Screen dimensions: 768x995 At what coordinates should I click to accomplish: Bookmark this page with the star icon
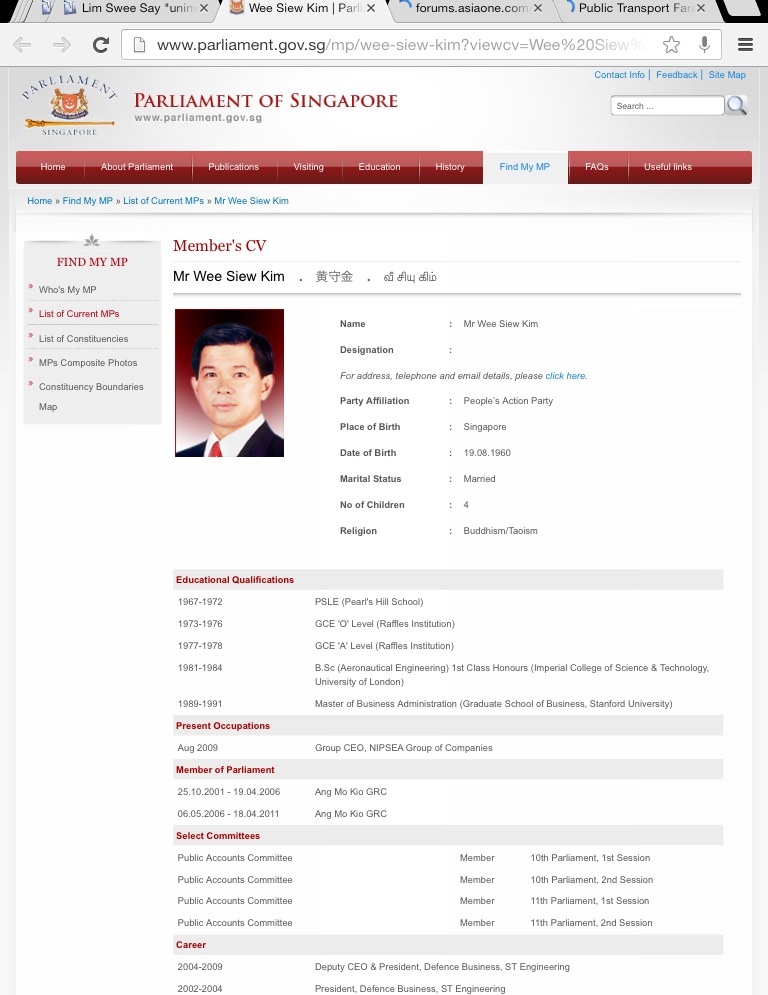671,44
